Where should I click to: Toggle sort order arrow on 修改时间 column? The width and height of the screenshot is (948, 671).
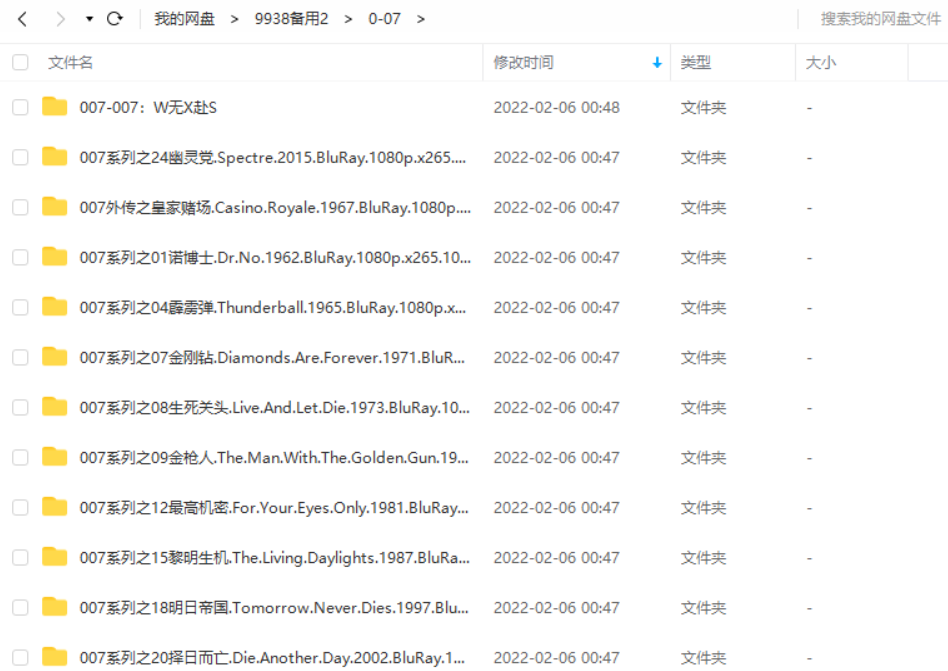pyautogui.click(x=657, y=62)
